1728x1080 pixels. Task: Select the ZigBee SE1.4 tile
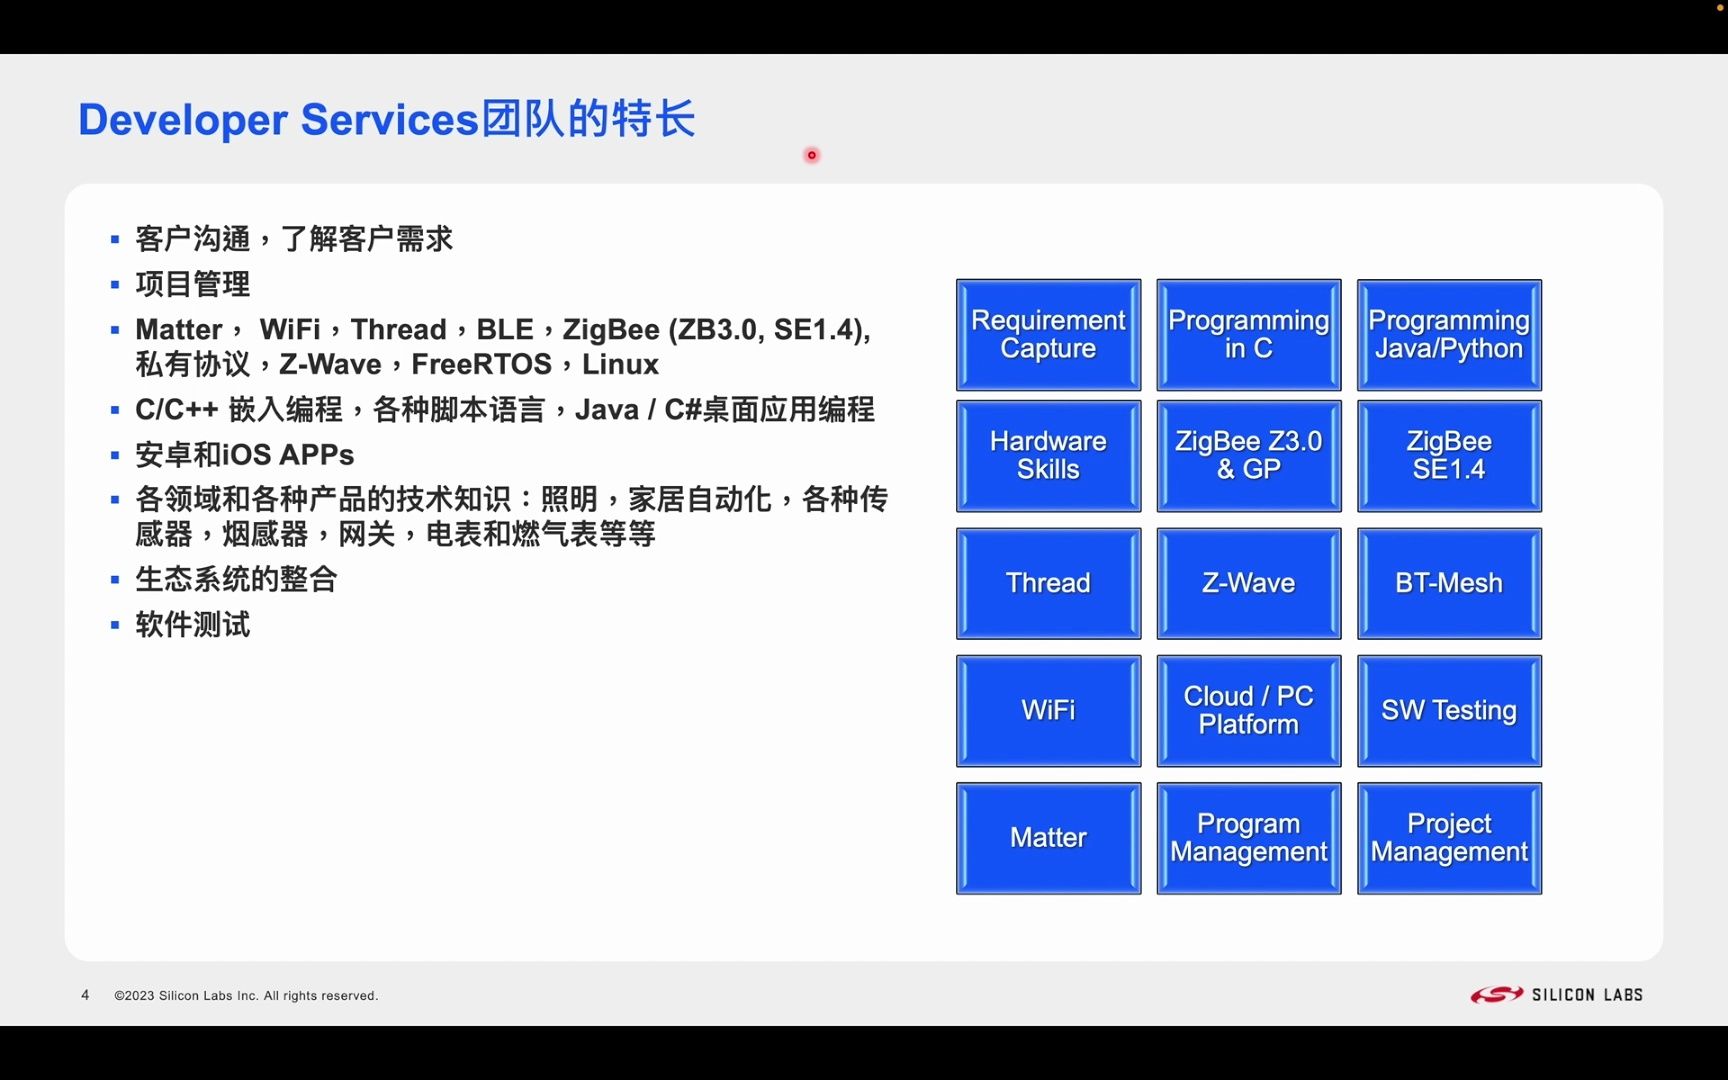[x=1449, y=456]
